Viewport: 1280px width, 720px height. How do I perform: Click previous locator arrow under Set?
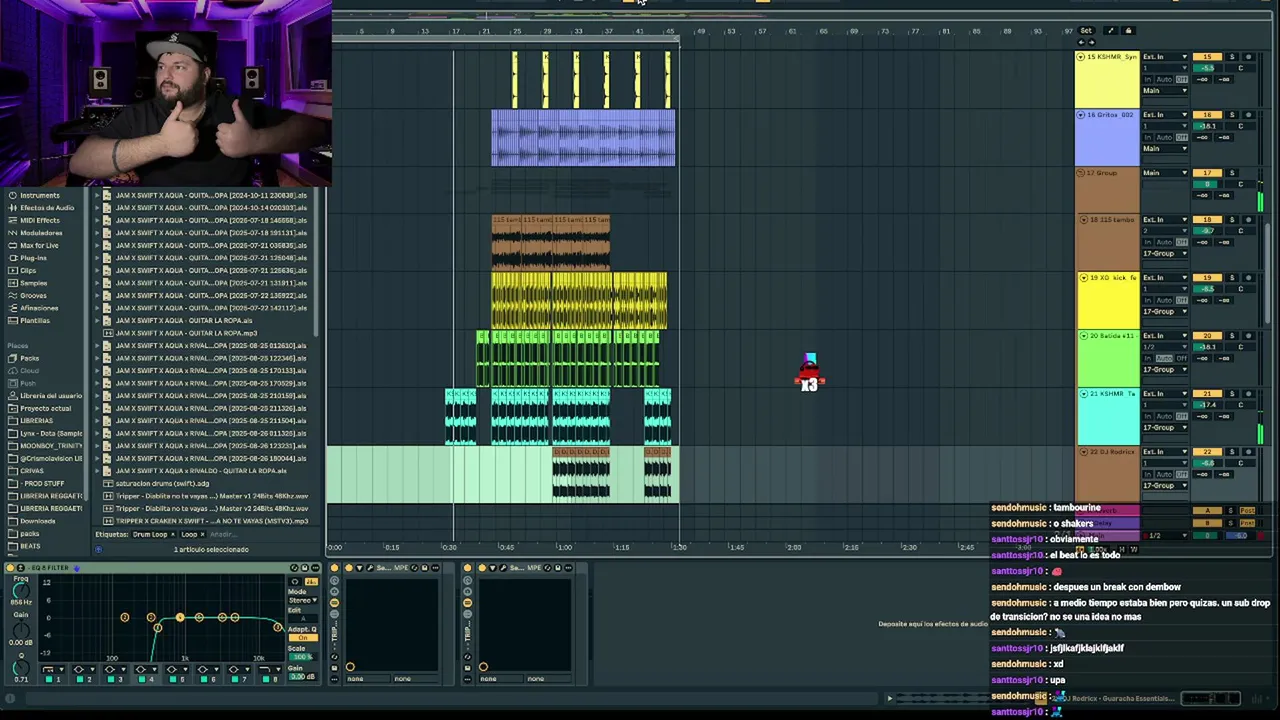(x=1081, y=42)
